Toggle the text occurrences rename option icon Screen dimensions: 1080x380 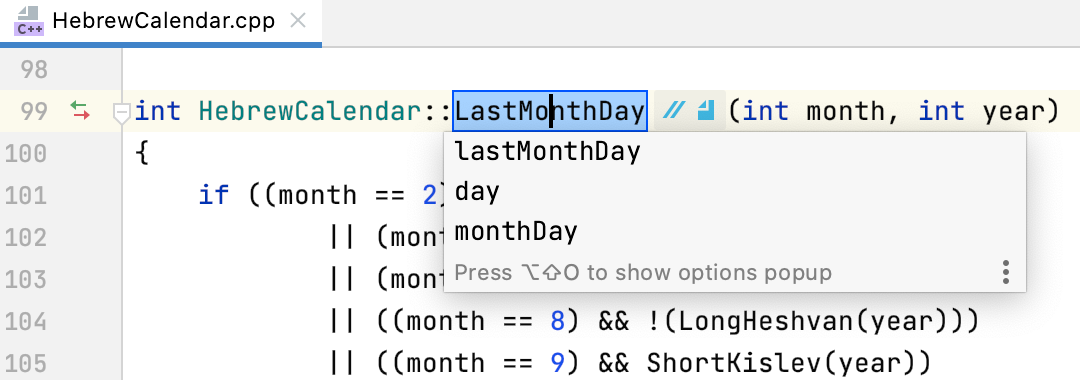(705, 110)
